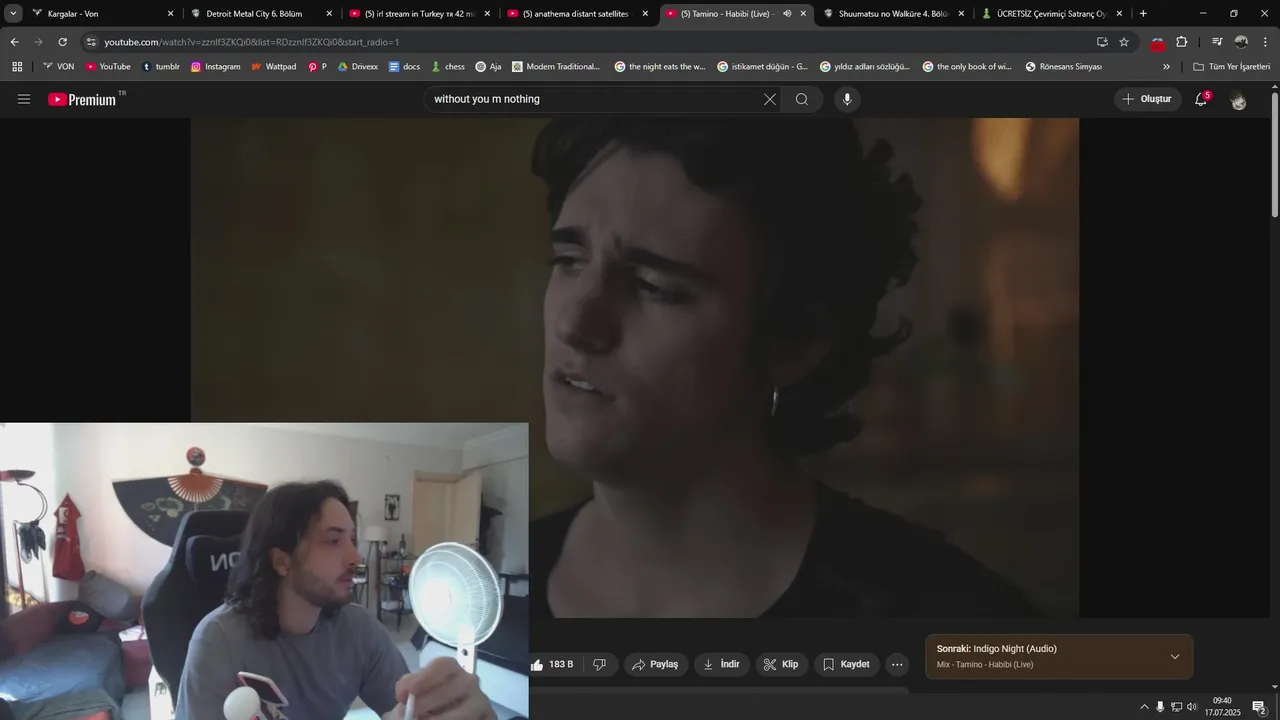The image size is (1280, 720).
Task: Show more bookmarks with chevron
Action: coord(1166,66)
